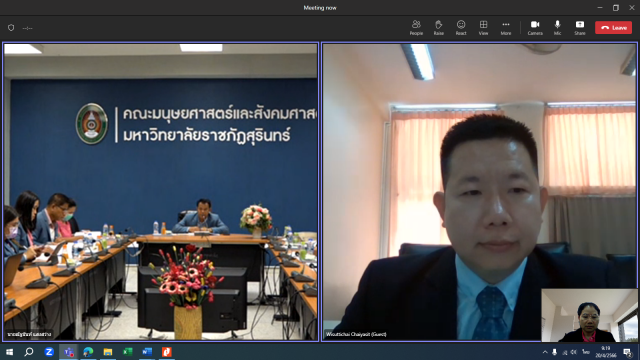Open the Windows Start menu
640x360 pixels.
point(9,352)
